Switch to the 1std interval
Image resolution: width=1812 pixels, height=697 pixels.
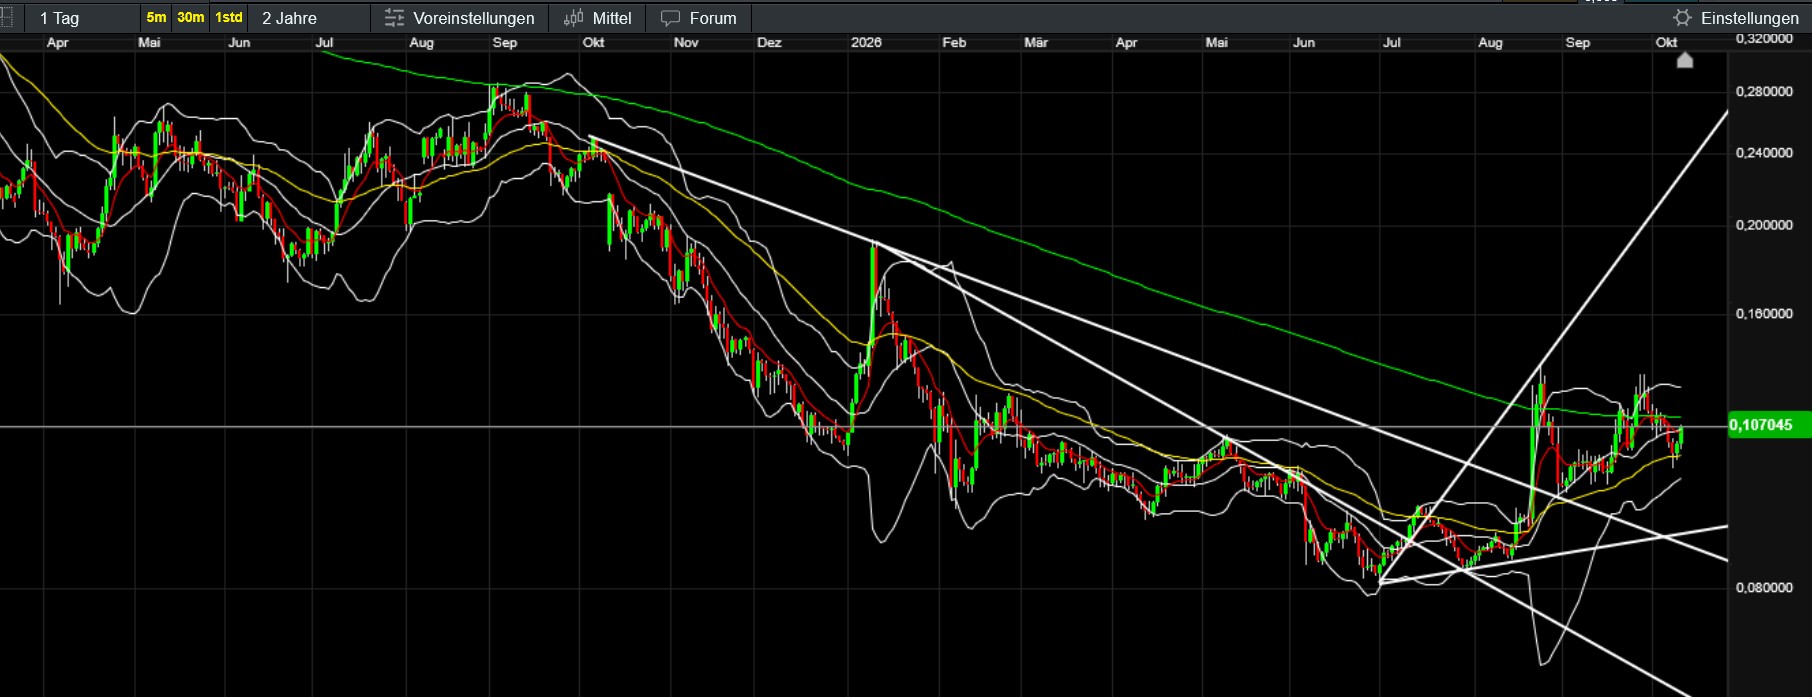click(229, 18)
